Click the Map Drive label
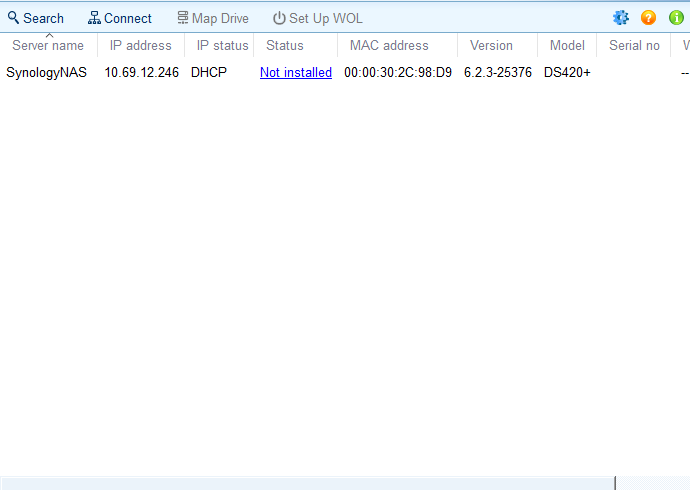Image resolution: width=690 pixels, height=490 pixels. pos(220,18)
